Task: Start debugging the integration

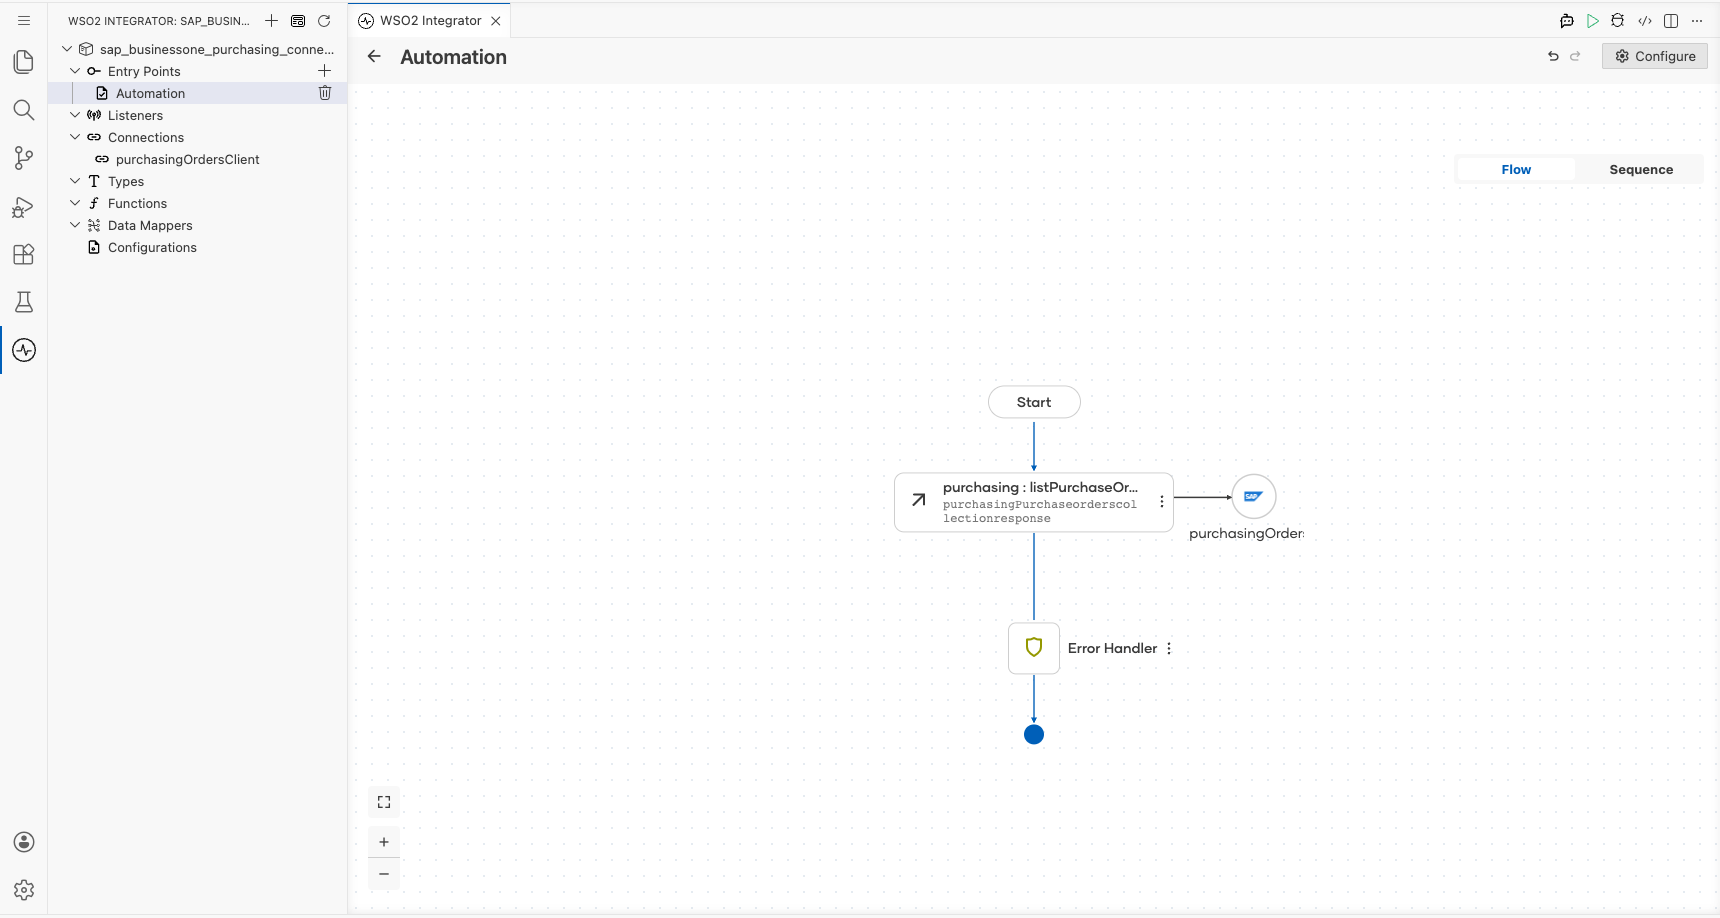Action: pos(1618,21)
